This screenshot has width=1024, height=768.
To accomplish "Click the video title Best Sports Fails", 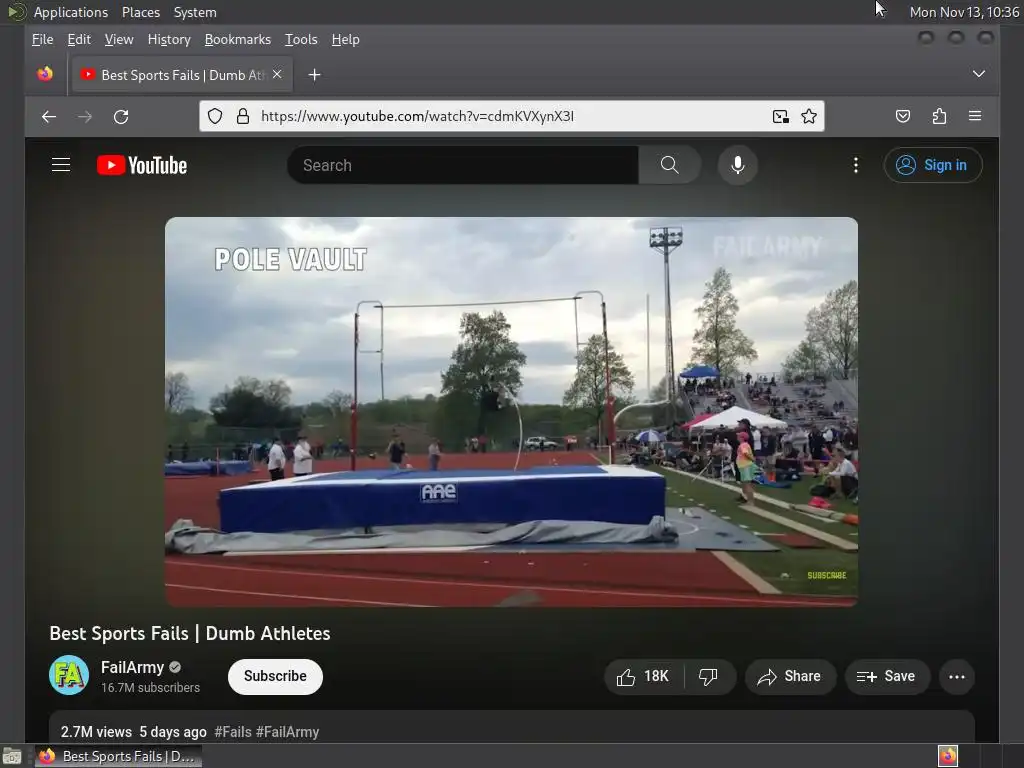I will click(x=190, y=633).
